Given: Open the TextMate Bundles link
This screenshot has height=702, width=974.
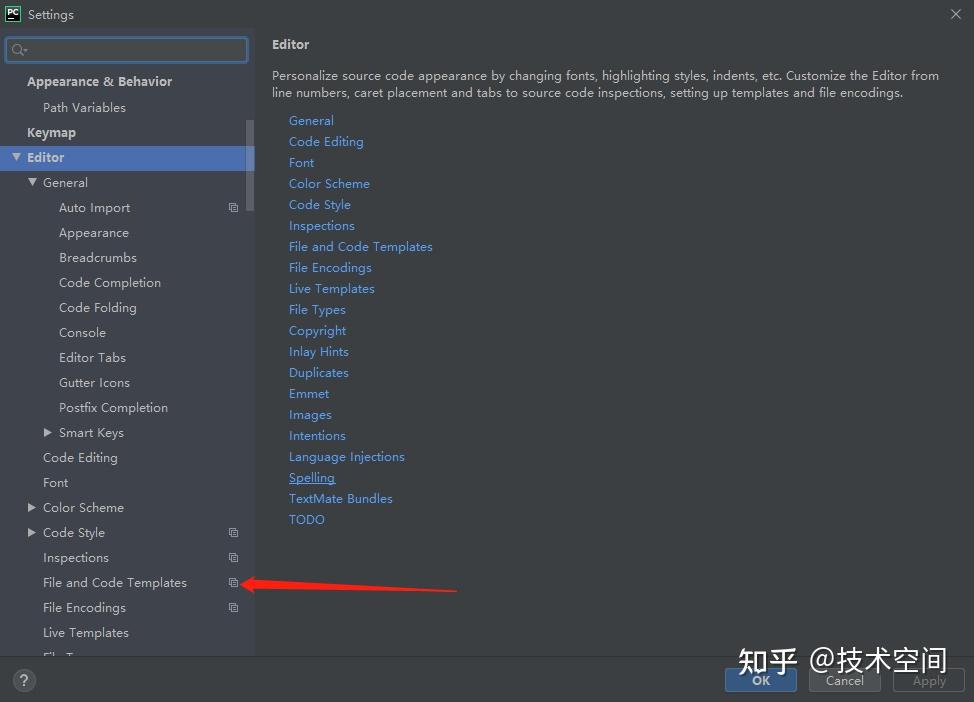Looking at the screenshot, I should click(x=340, y=499).
